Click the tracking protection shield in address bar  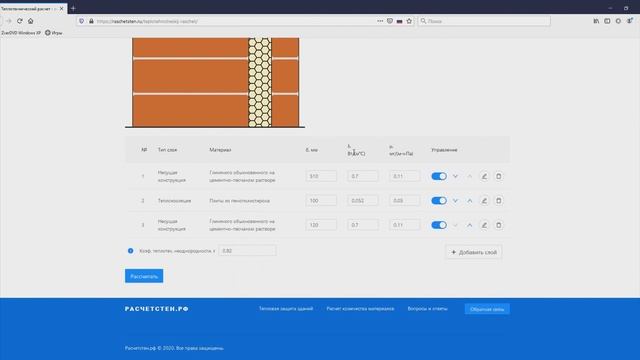click(82, 21)
